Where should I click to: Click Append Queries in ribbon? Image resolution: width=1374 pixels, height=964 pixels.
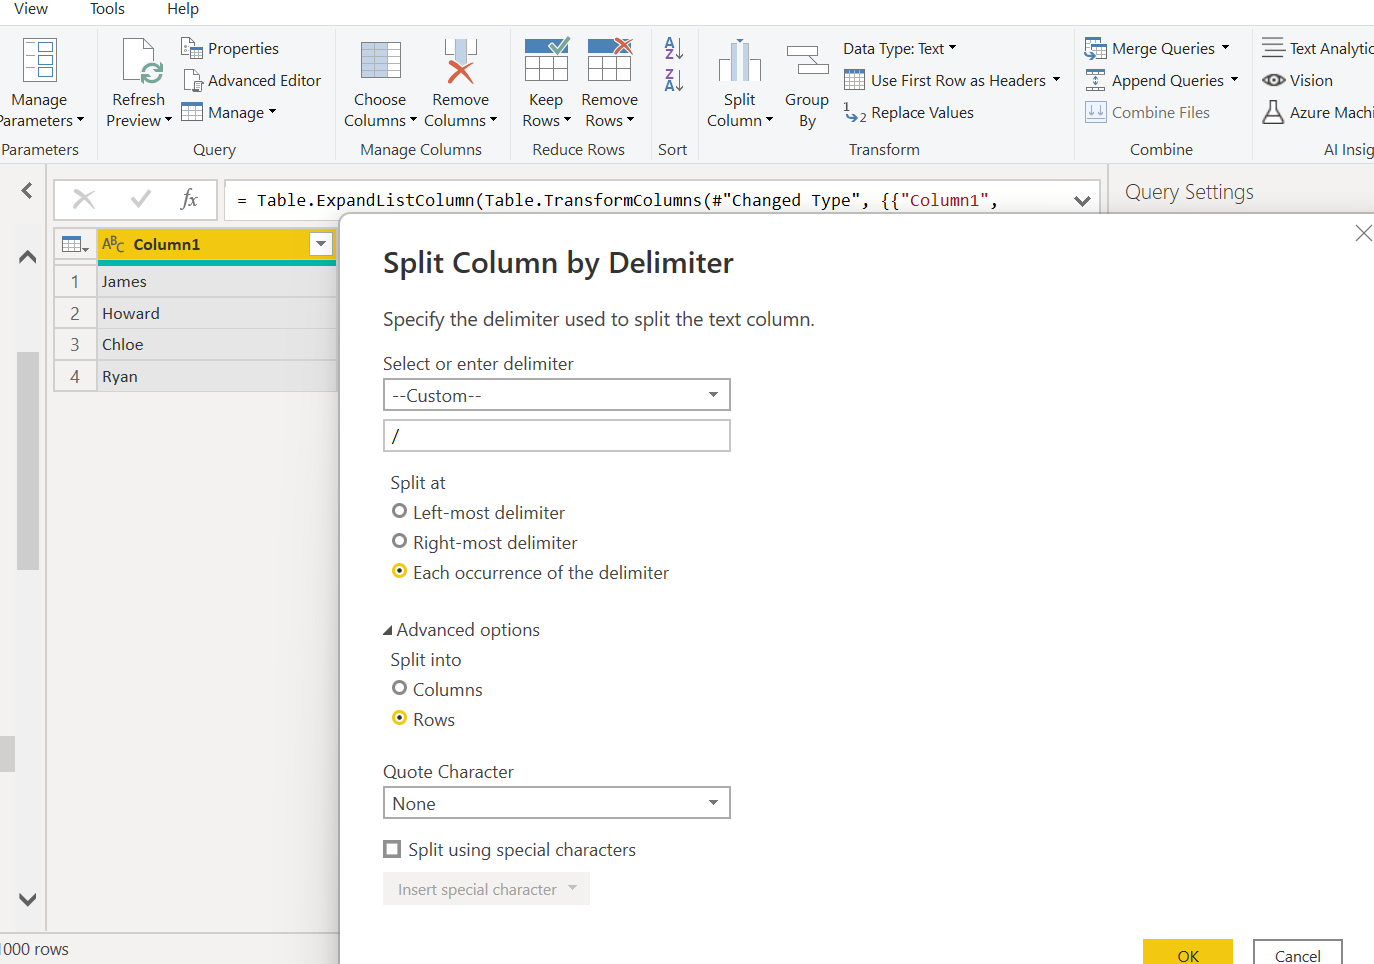[x=1162, y=80]
